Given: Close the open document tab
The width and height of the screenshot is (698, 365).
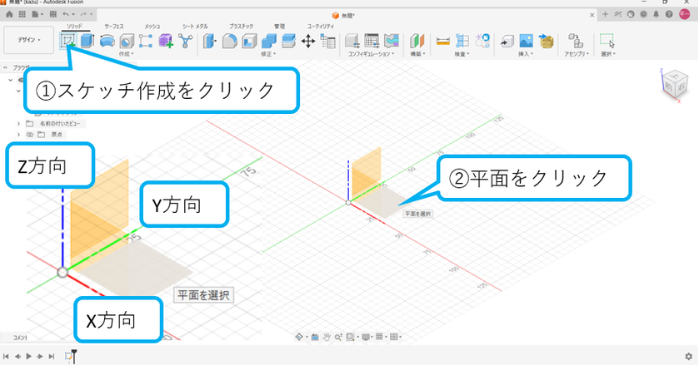Looking at the screenshot, I should pyautogui.click(x=592, y=15).
